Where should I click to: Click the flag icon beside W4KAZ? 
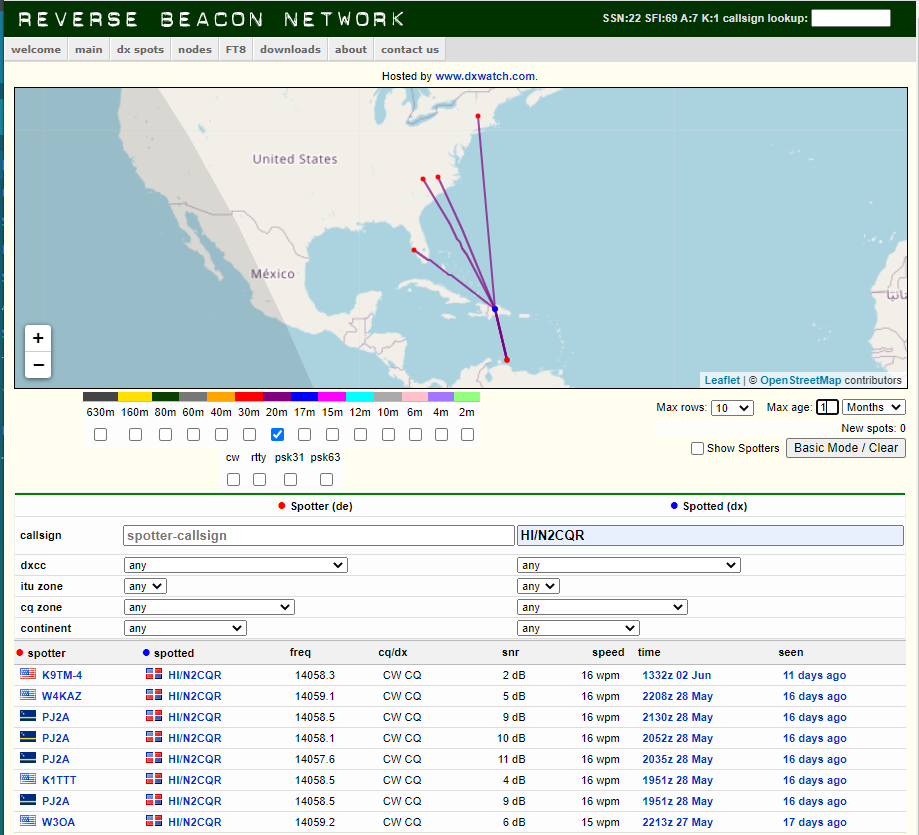(27, 696)
